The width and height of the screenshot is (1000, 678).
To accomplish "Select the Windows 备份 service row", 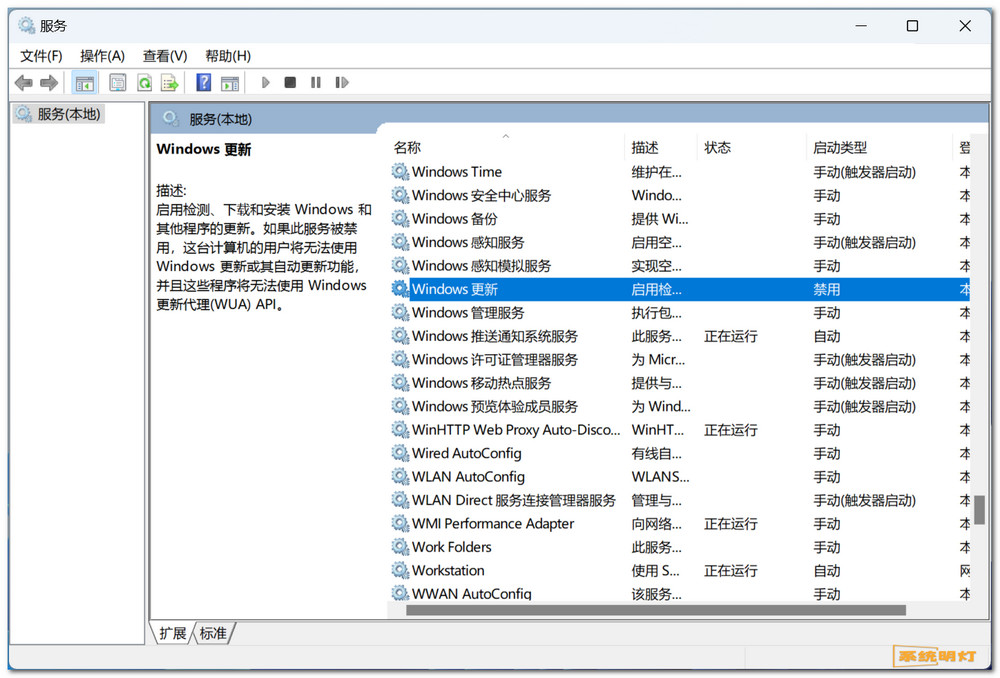I will (x=679, y=219).
